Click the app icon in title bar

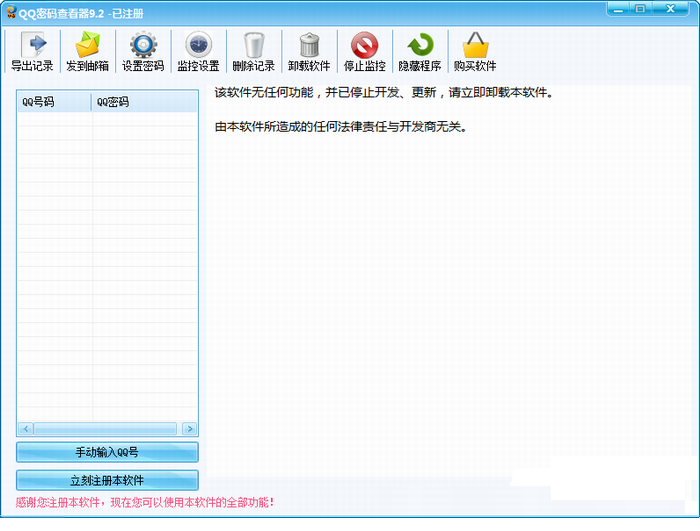click(11, 13)
